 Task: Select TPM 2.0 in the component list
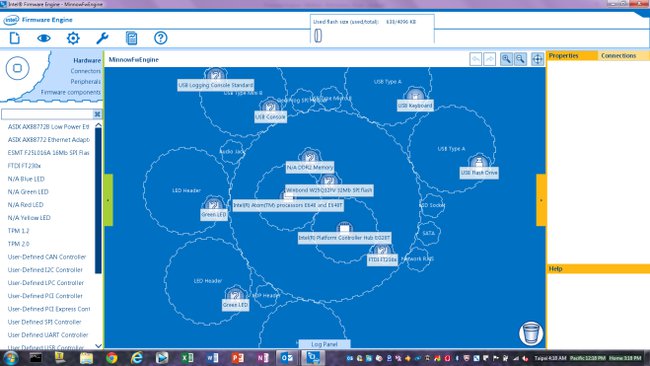(19, 244)
